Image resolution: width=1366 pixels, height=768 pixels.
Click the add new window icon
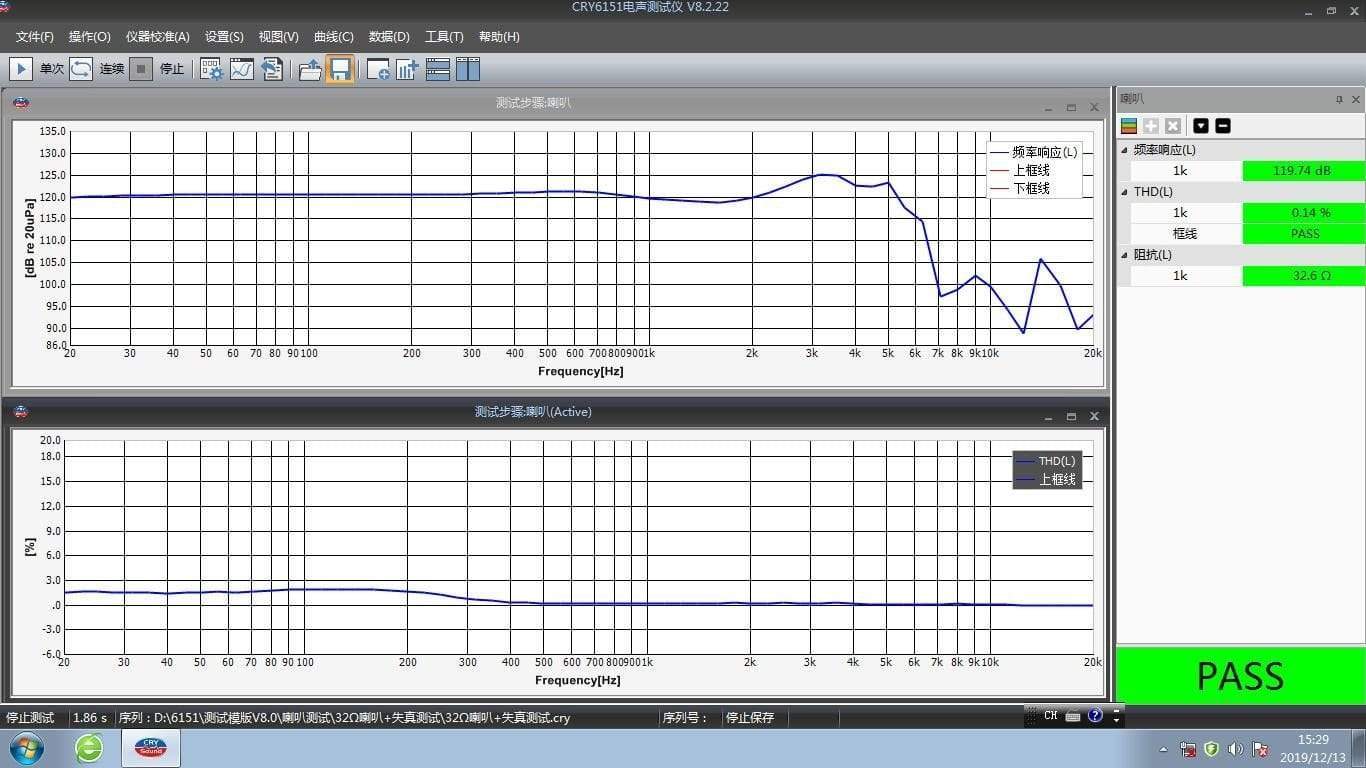pos(378,69)
